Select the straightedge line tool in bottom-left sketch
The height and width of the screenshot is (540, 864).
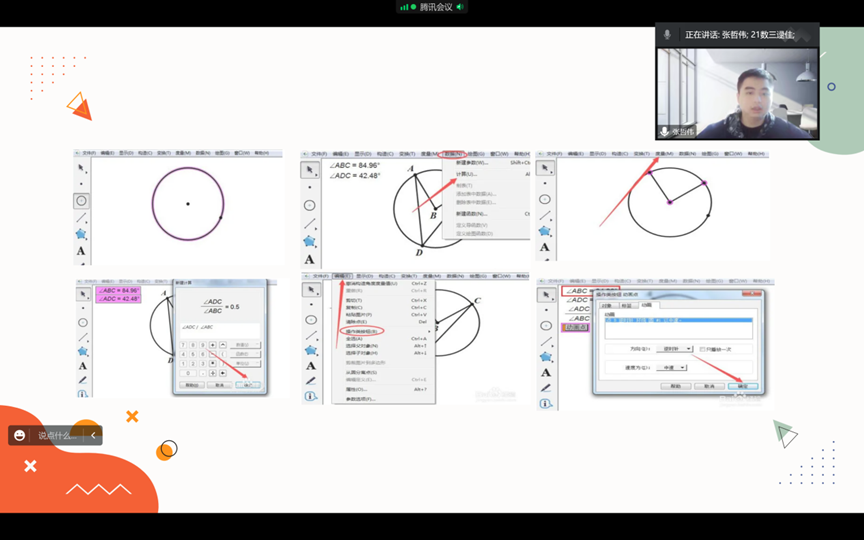point(82,337)
